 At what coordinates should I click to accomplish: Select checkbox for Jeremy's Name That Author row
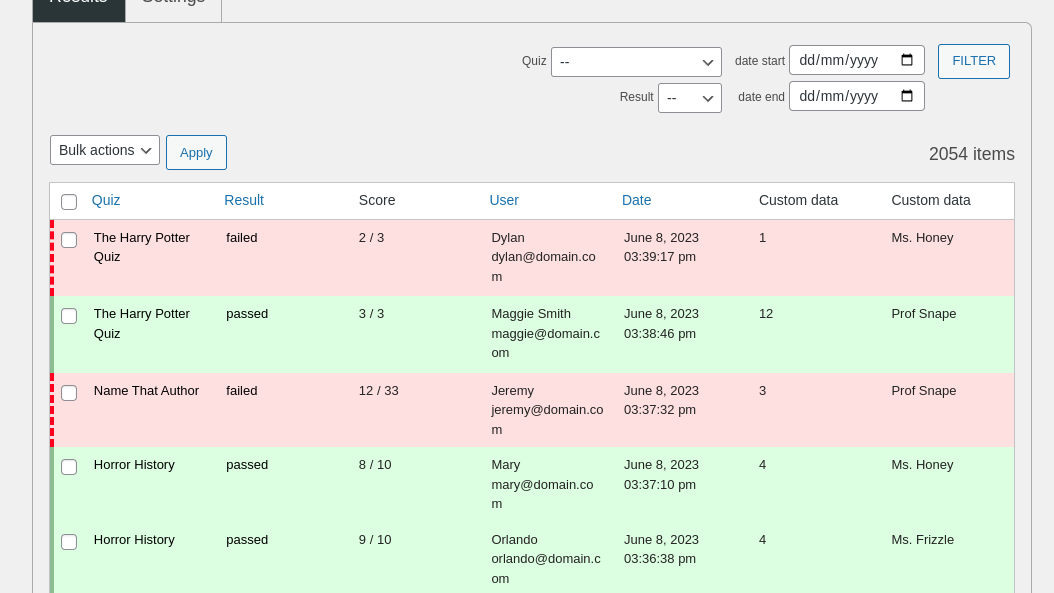click(69, 393)
